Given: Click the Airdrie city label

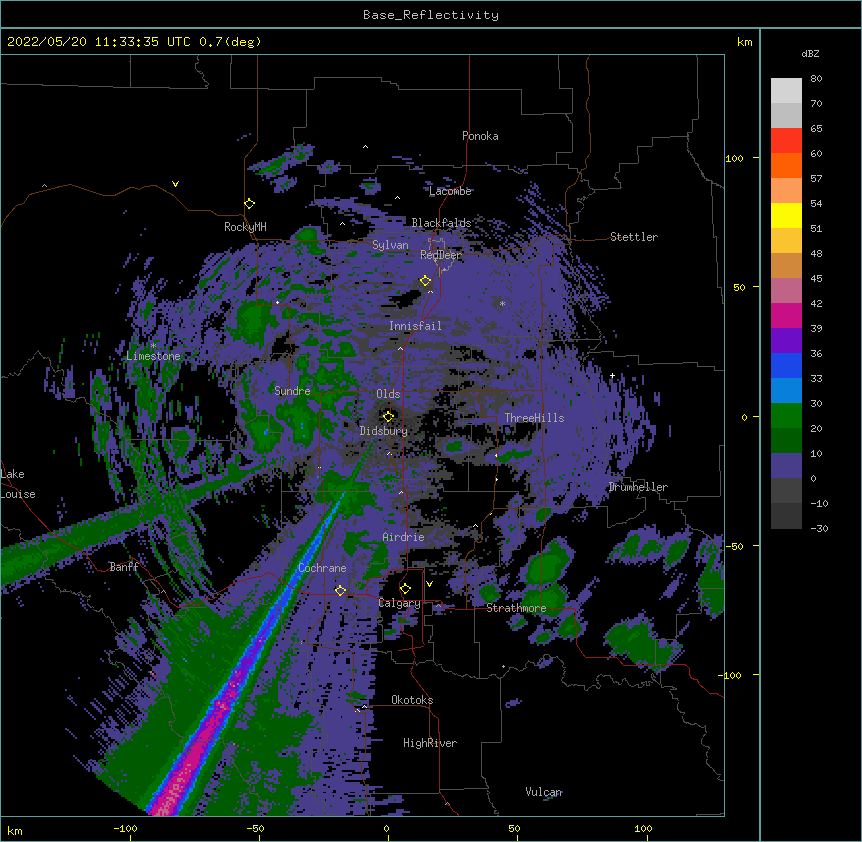Looking at the screenshot, I should coord(404,537).
